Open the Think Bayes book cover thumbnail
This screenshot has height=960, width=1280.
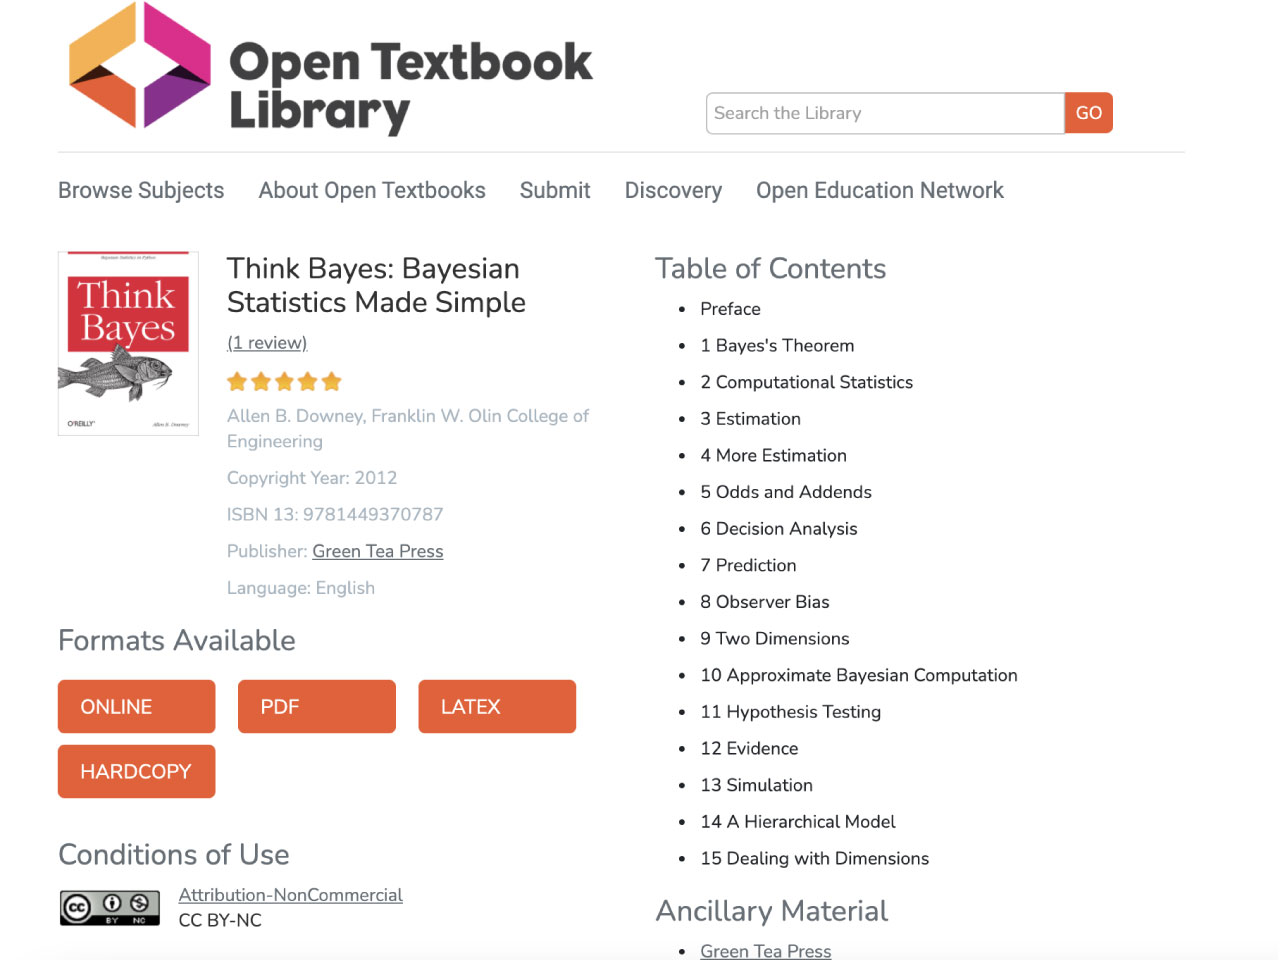(128, 343)
